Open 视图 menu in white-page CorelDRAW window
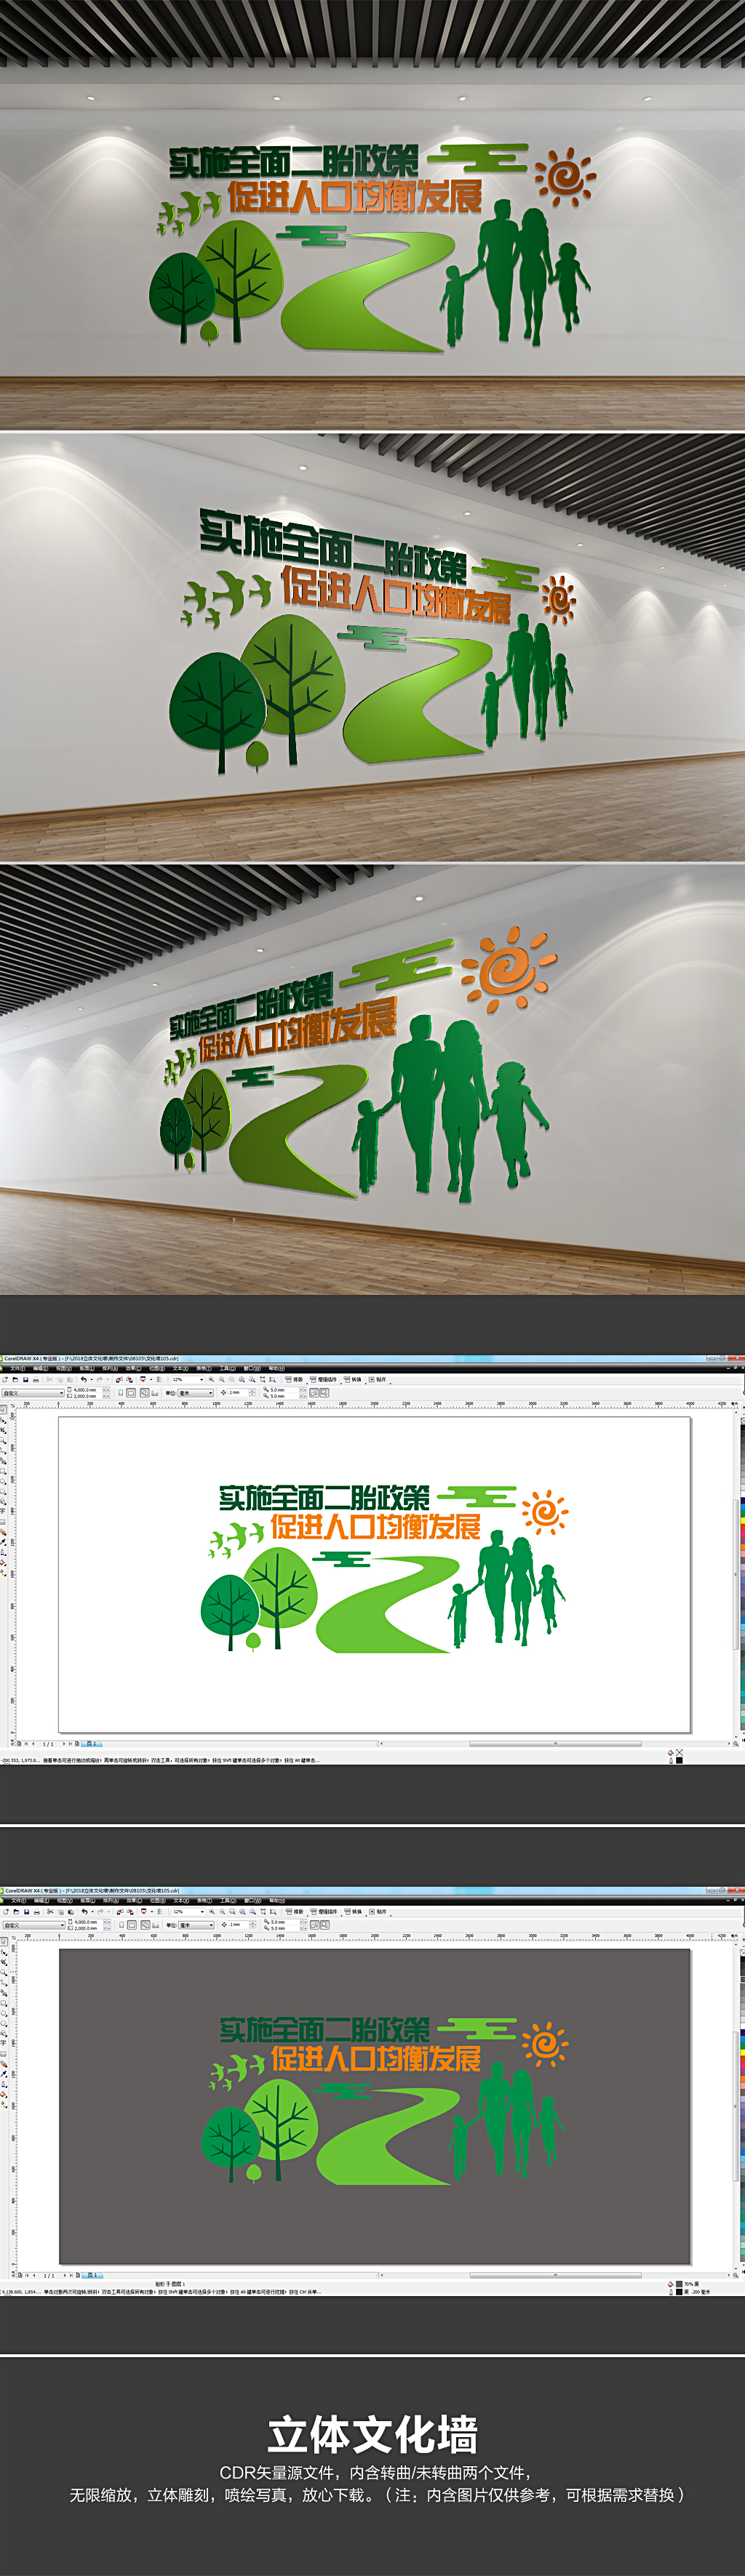Image resolution: width=745 pixels, height=2576 pixels. pos(63,1368)
